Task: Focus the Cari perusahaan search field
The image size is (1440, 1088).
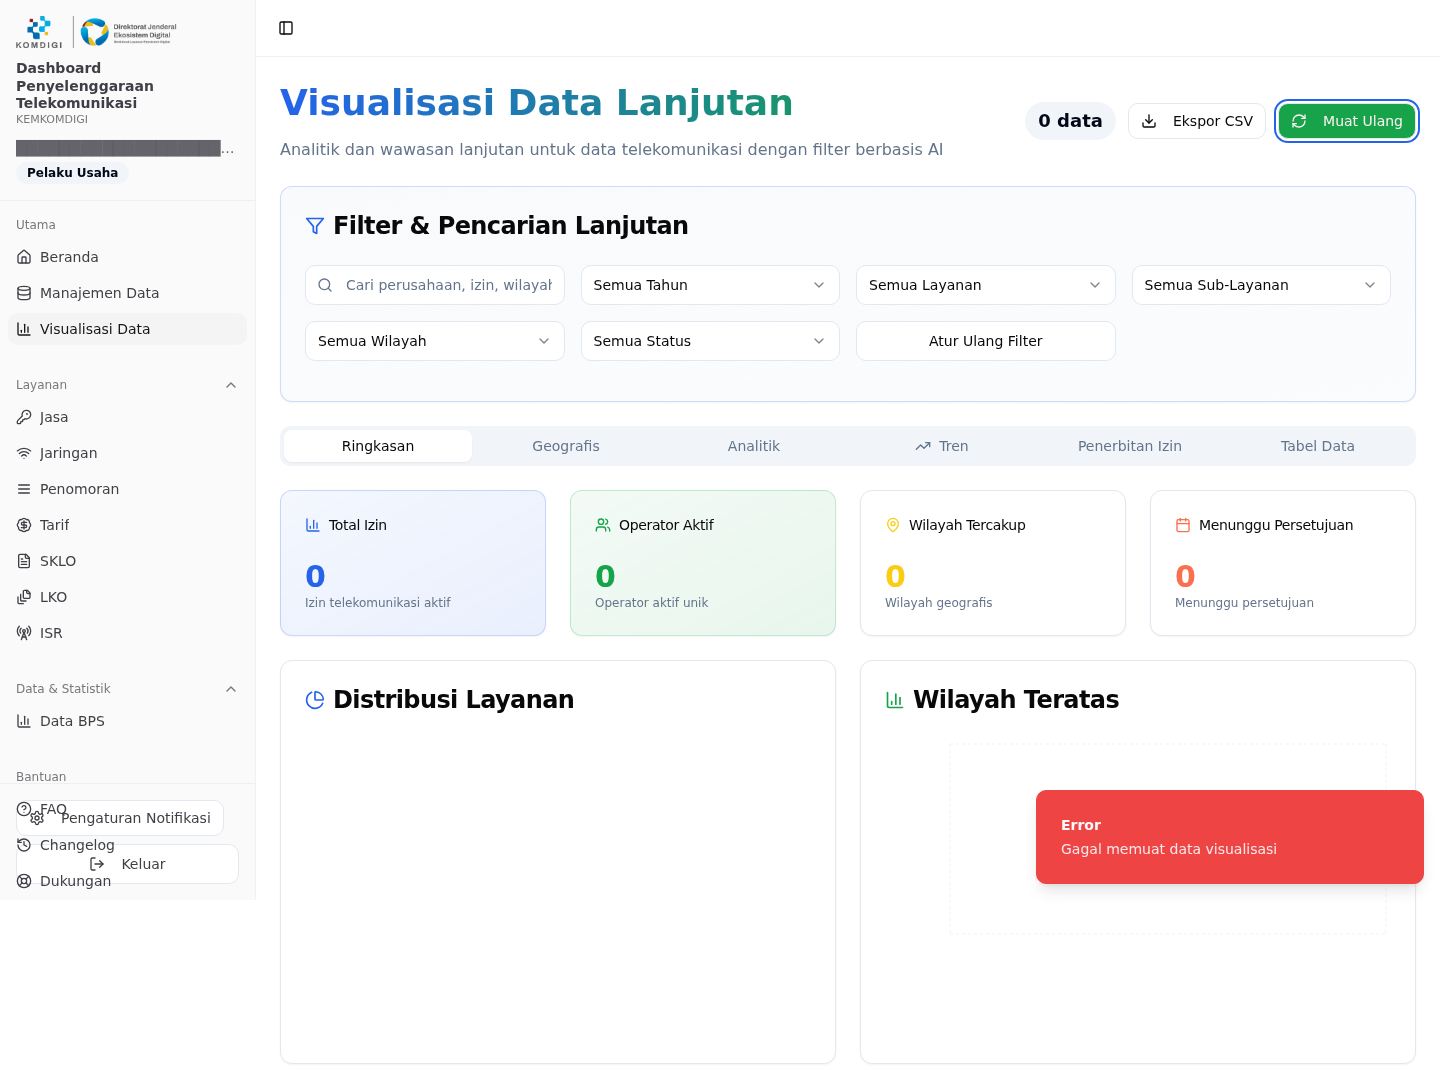Action: pyautogui.click(x=434, y=285)
